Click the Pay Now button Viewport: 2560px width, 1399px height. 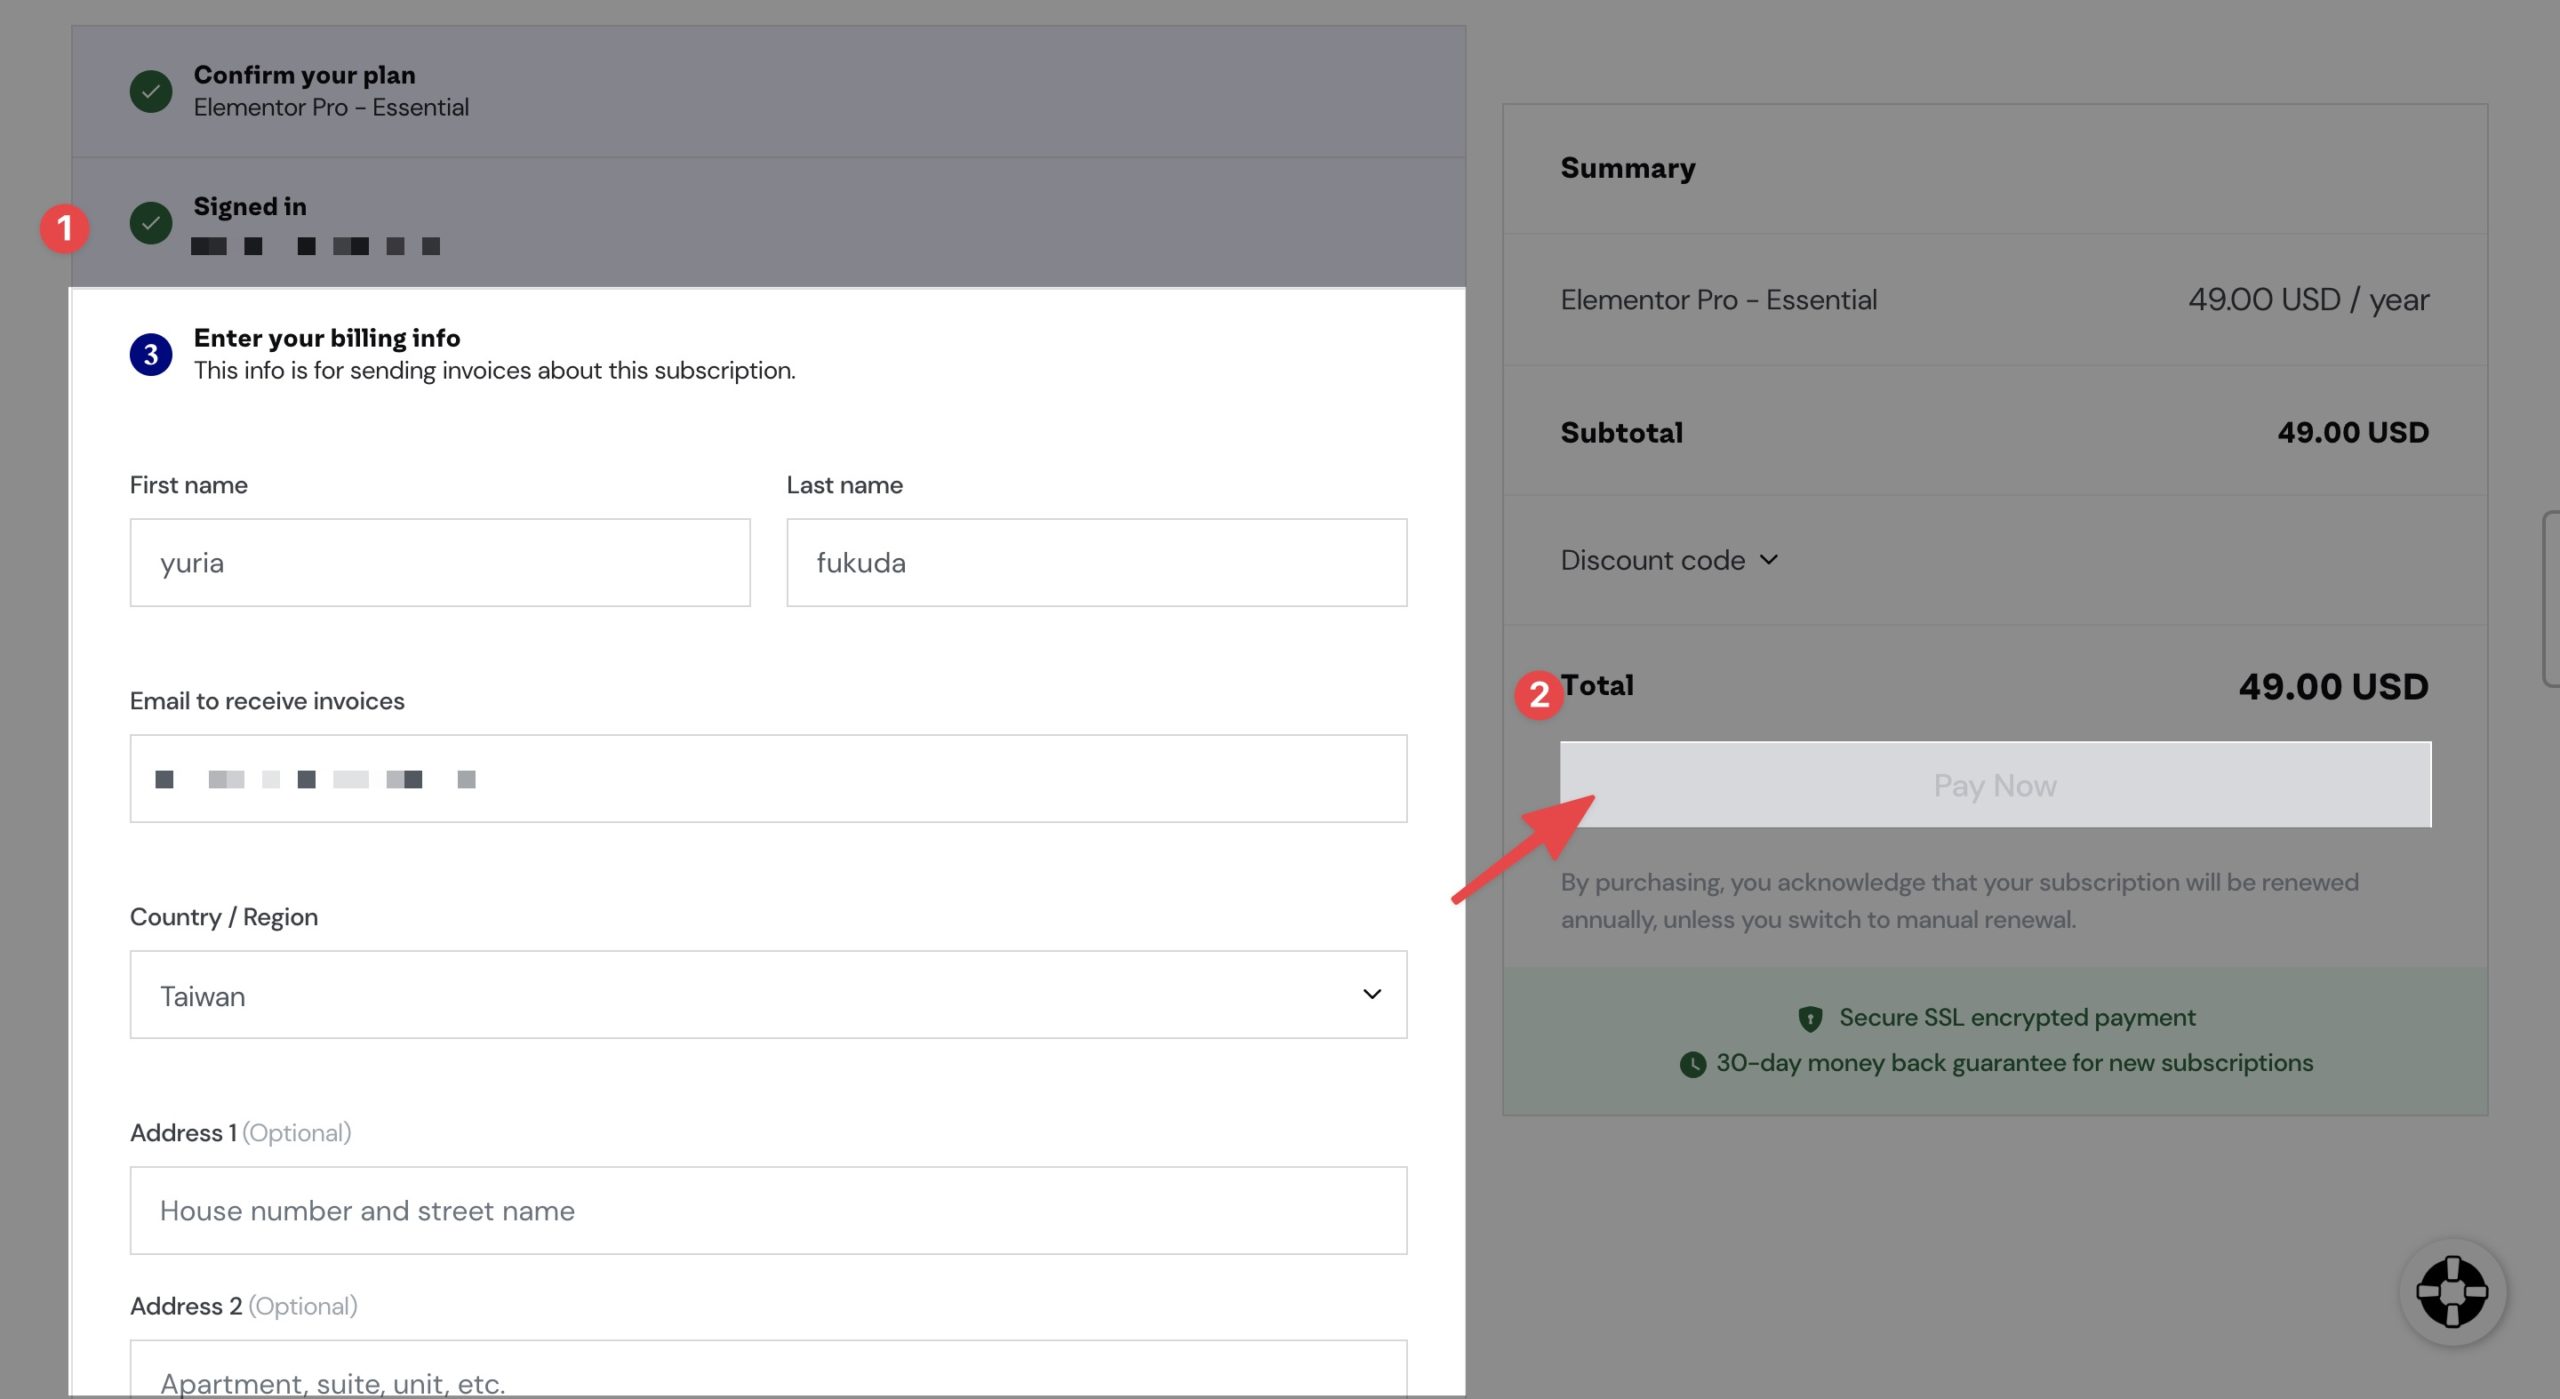coord(1995,784)
